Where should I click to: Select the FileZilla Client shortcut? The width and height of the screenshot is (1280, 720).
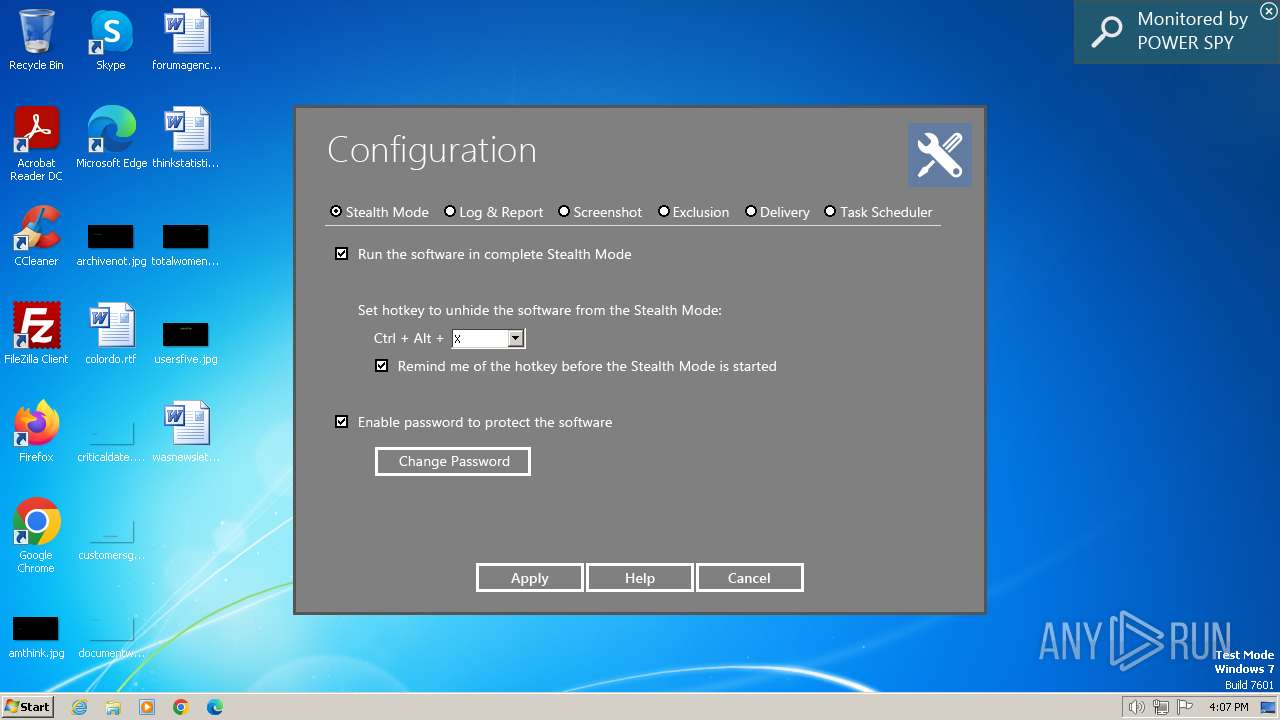pyautogui.click(x=36, y=334)
